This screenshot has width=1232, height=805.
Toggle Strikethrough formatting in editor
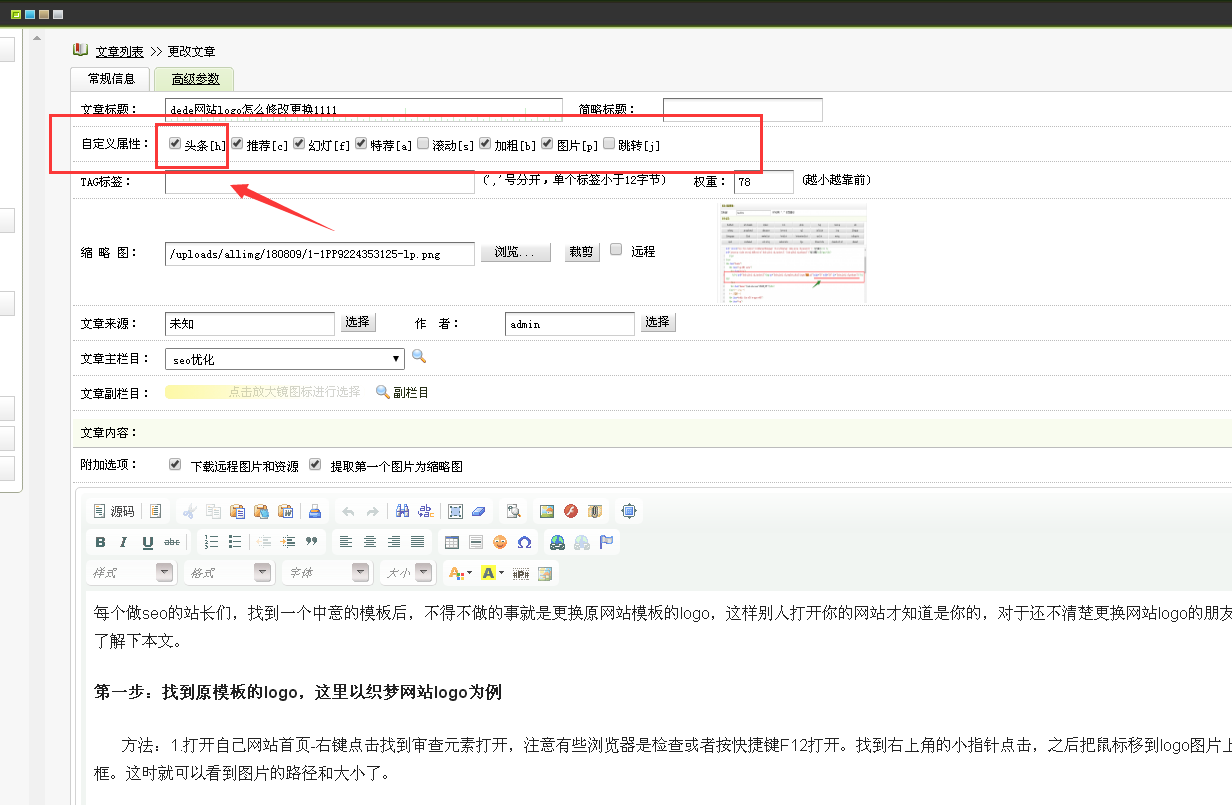pyautogui.click(x=172, y=542)
